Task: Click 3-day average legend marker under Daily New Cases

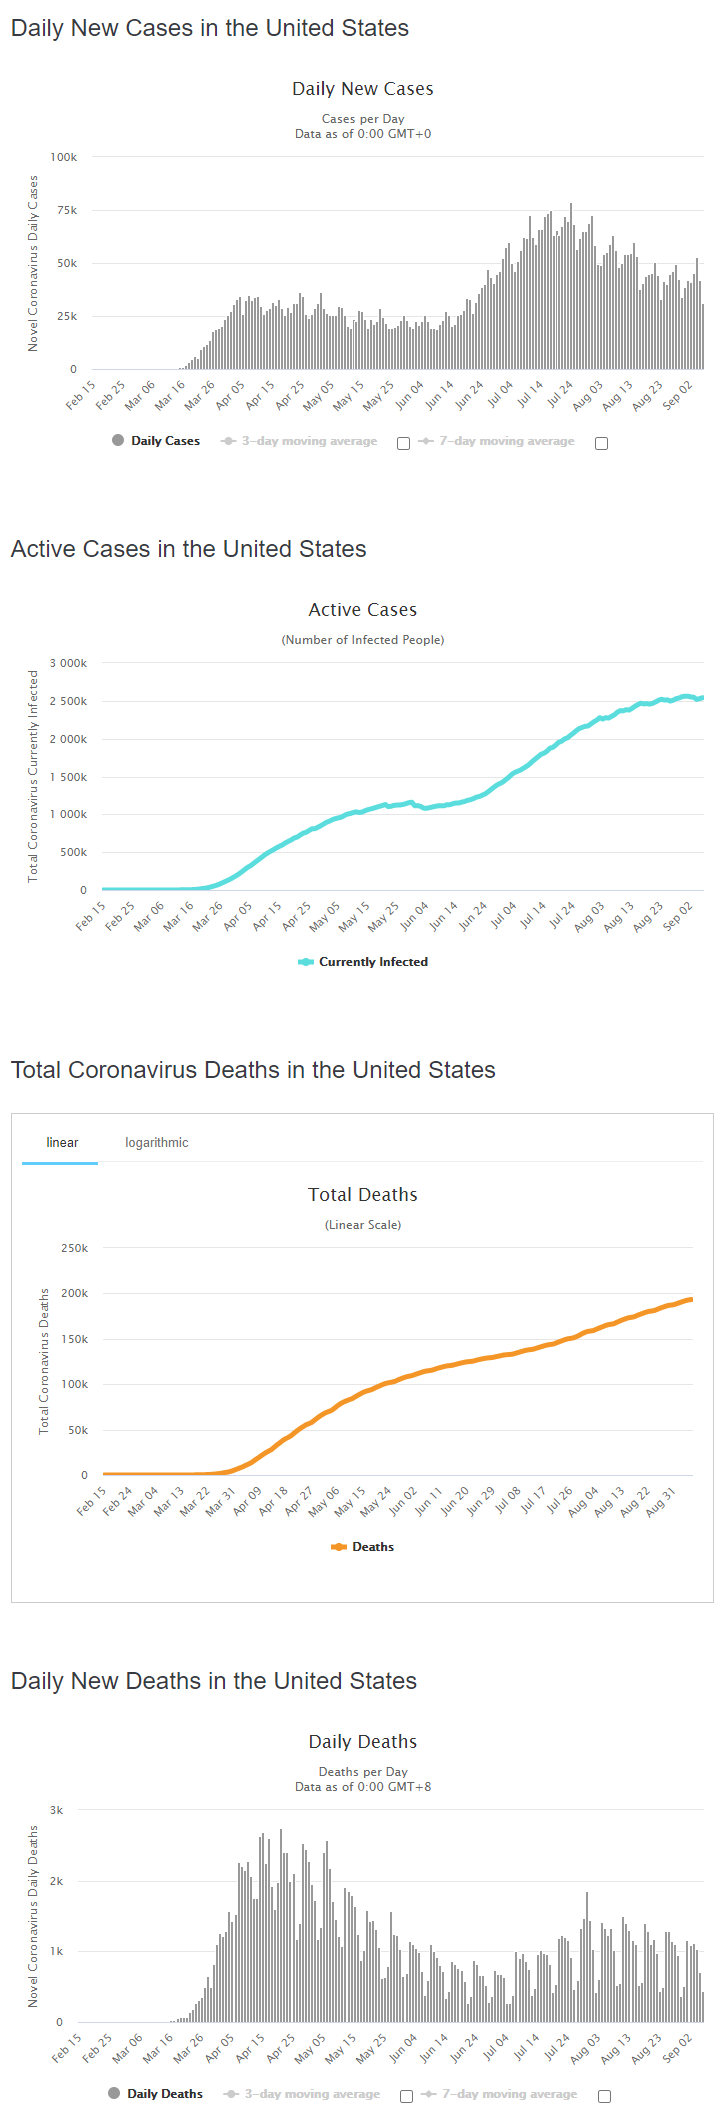Action: coord(229,441)
